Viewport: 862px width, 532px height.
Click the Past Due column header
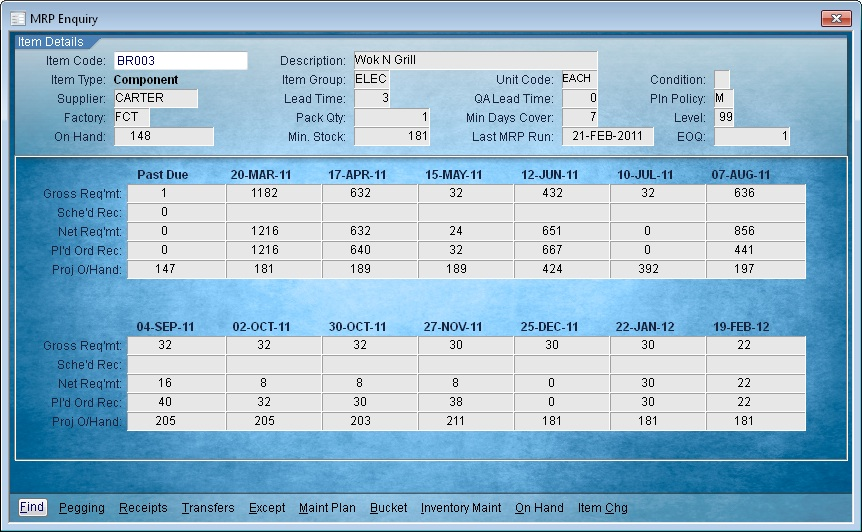pos(162,175)
